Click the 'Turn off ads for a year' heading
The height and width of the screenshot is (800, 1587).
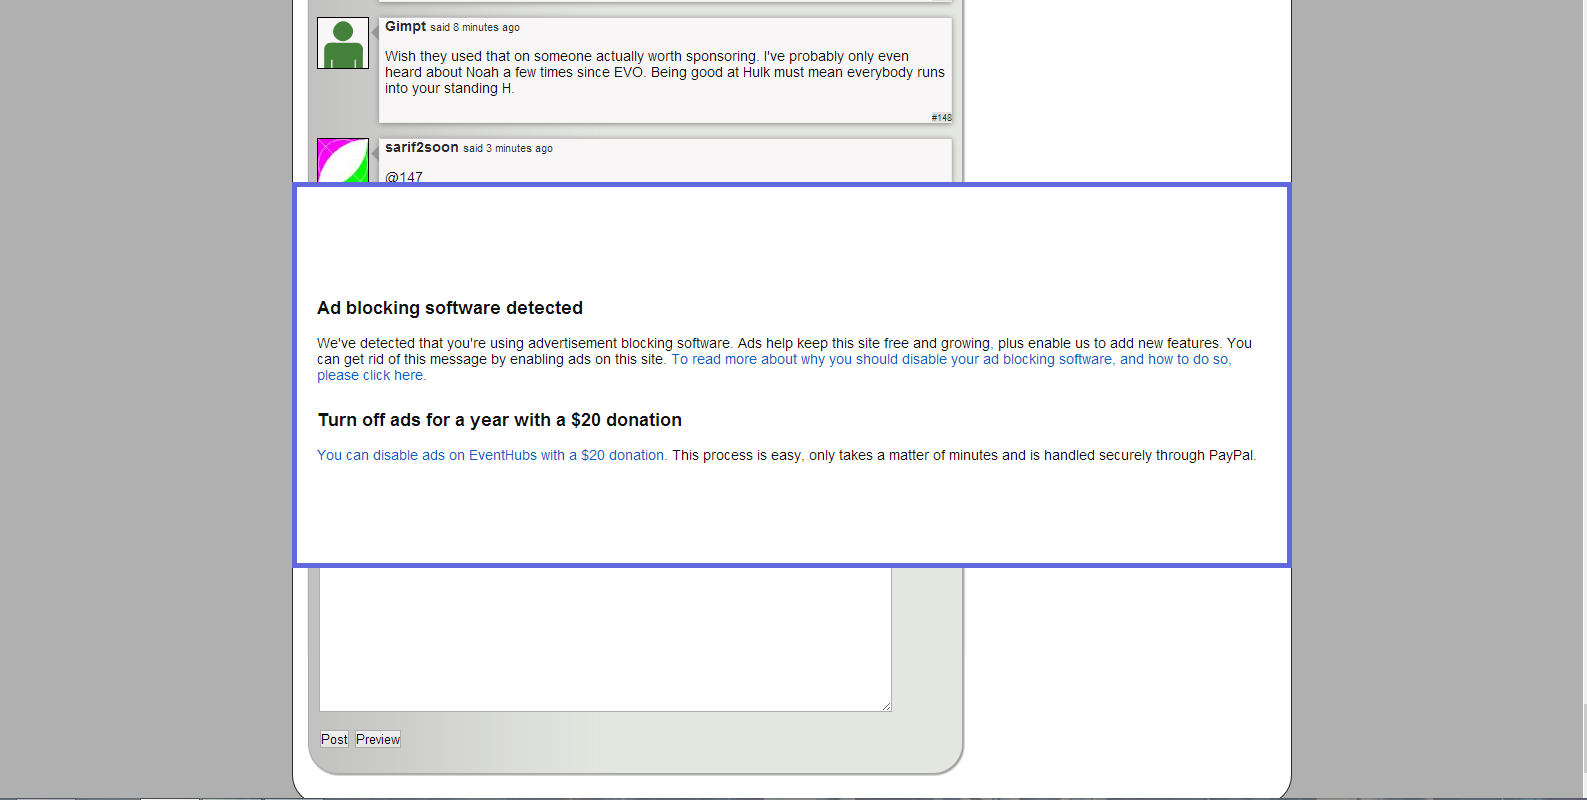[499, 420]
